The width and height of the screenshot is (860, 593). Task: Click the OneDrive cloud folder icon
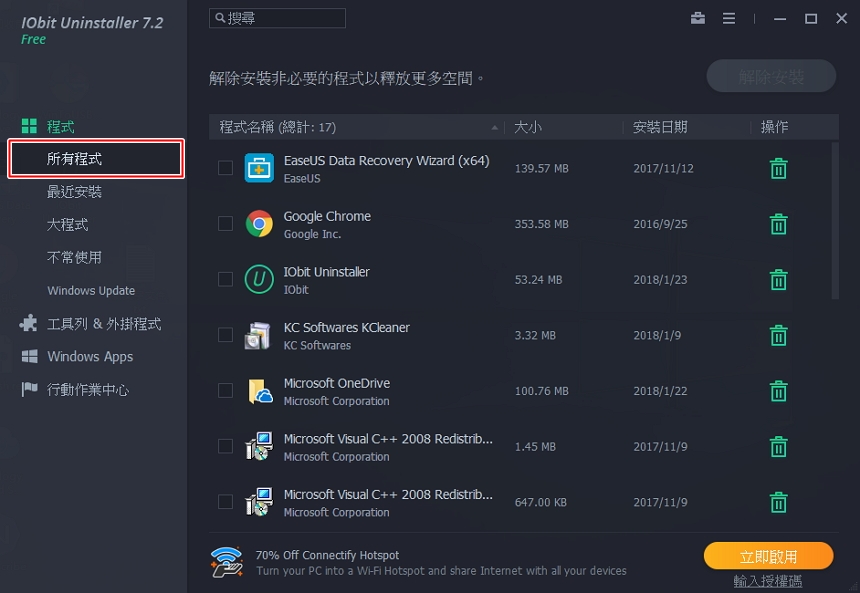260,391
